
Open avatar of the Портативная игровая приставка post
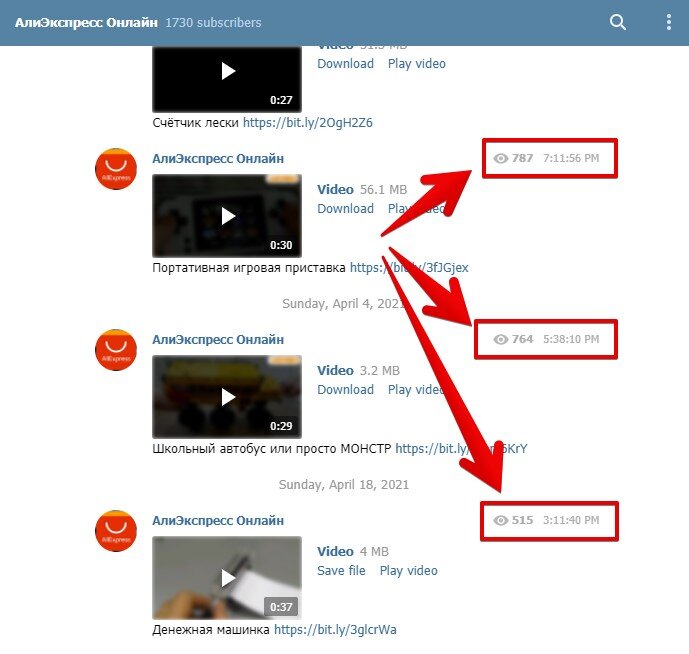click(x=116, y=169)
